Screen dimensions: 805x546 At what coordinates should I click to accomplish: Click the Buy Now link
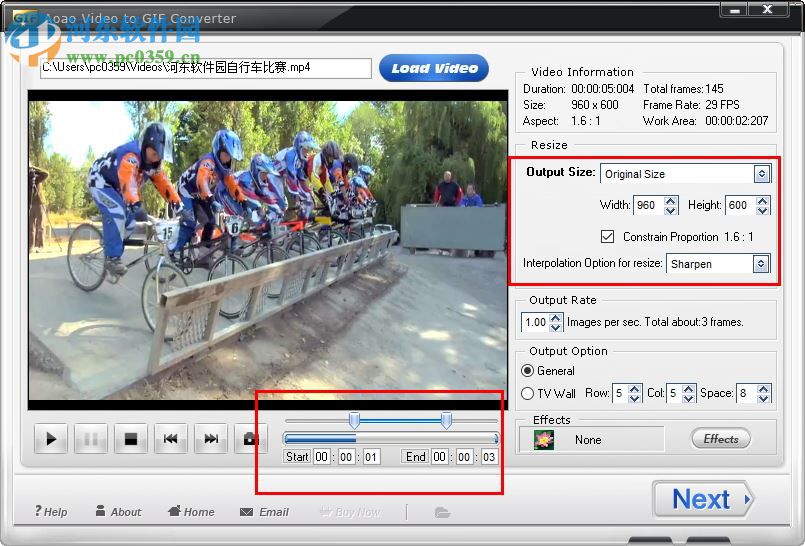[350, 512]
